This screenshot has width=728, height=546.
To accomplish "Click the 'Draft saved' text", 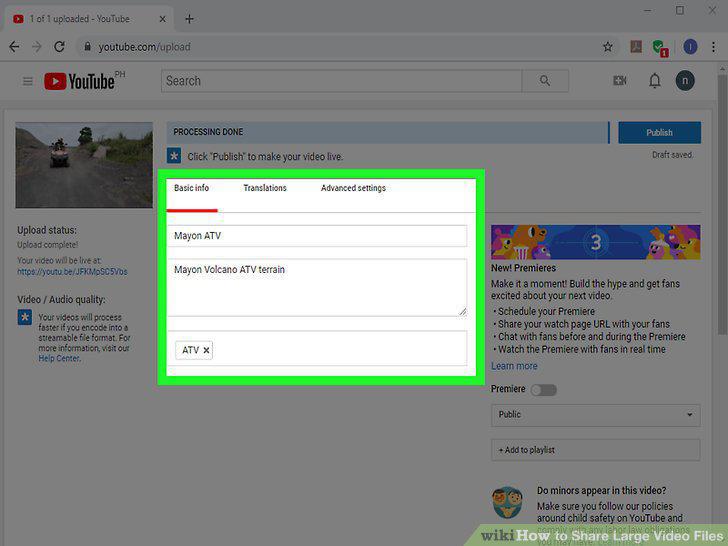I will [672, 155].
